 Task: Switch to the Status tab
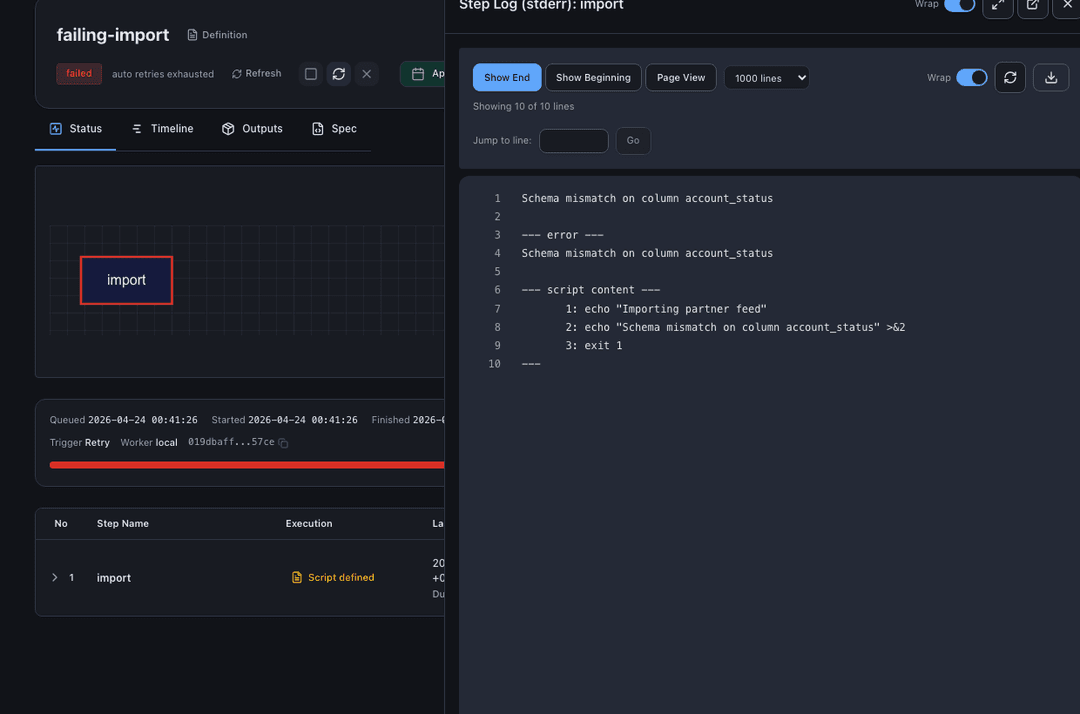[x=76, y=129]
